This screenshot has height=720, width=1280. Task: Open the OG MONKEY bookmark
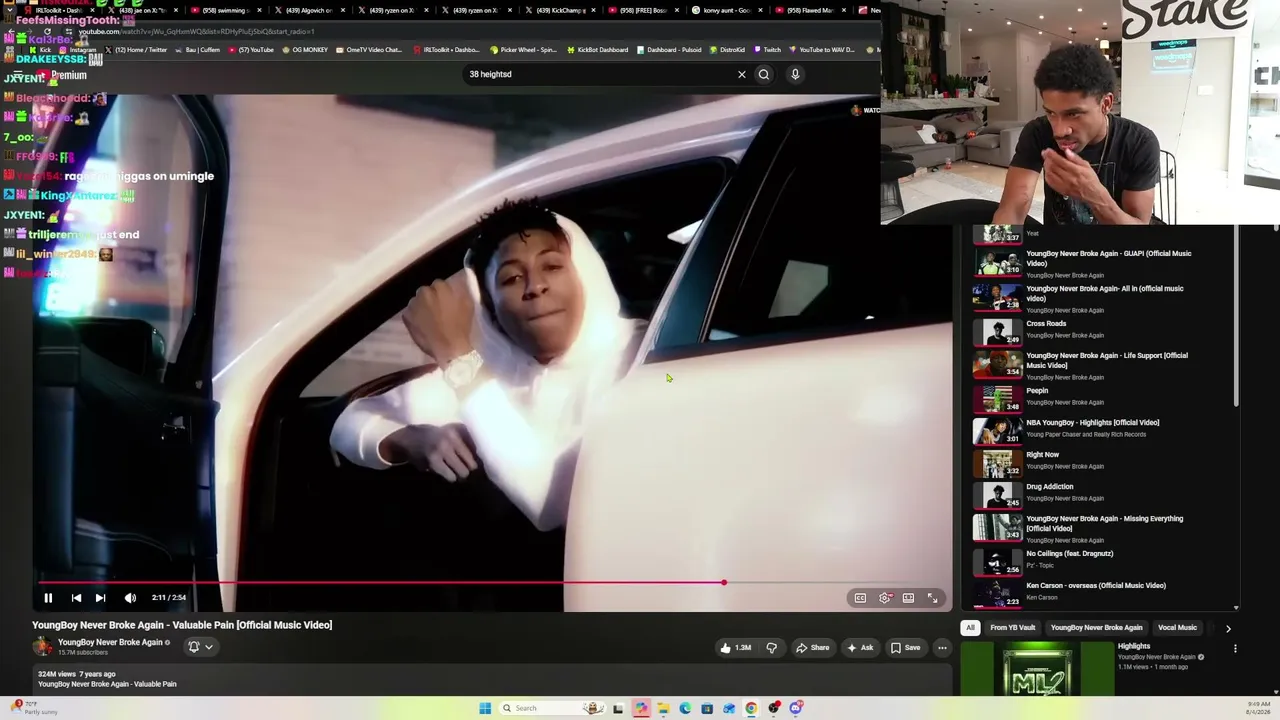(x=305, y=50)
